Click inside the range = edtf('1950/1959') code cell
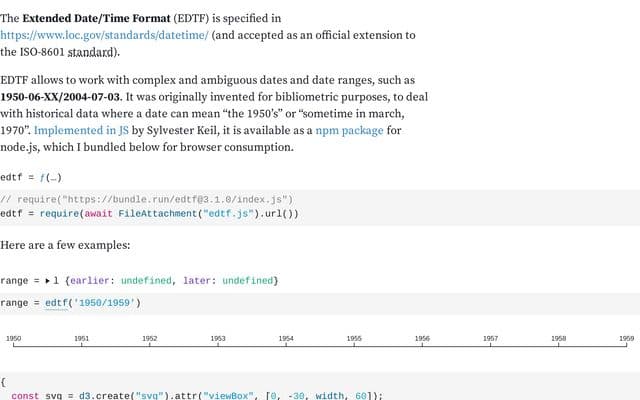 pos(320,303)
